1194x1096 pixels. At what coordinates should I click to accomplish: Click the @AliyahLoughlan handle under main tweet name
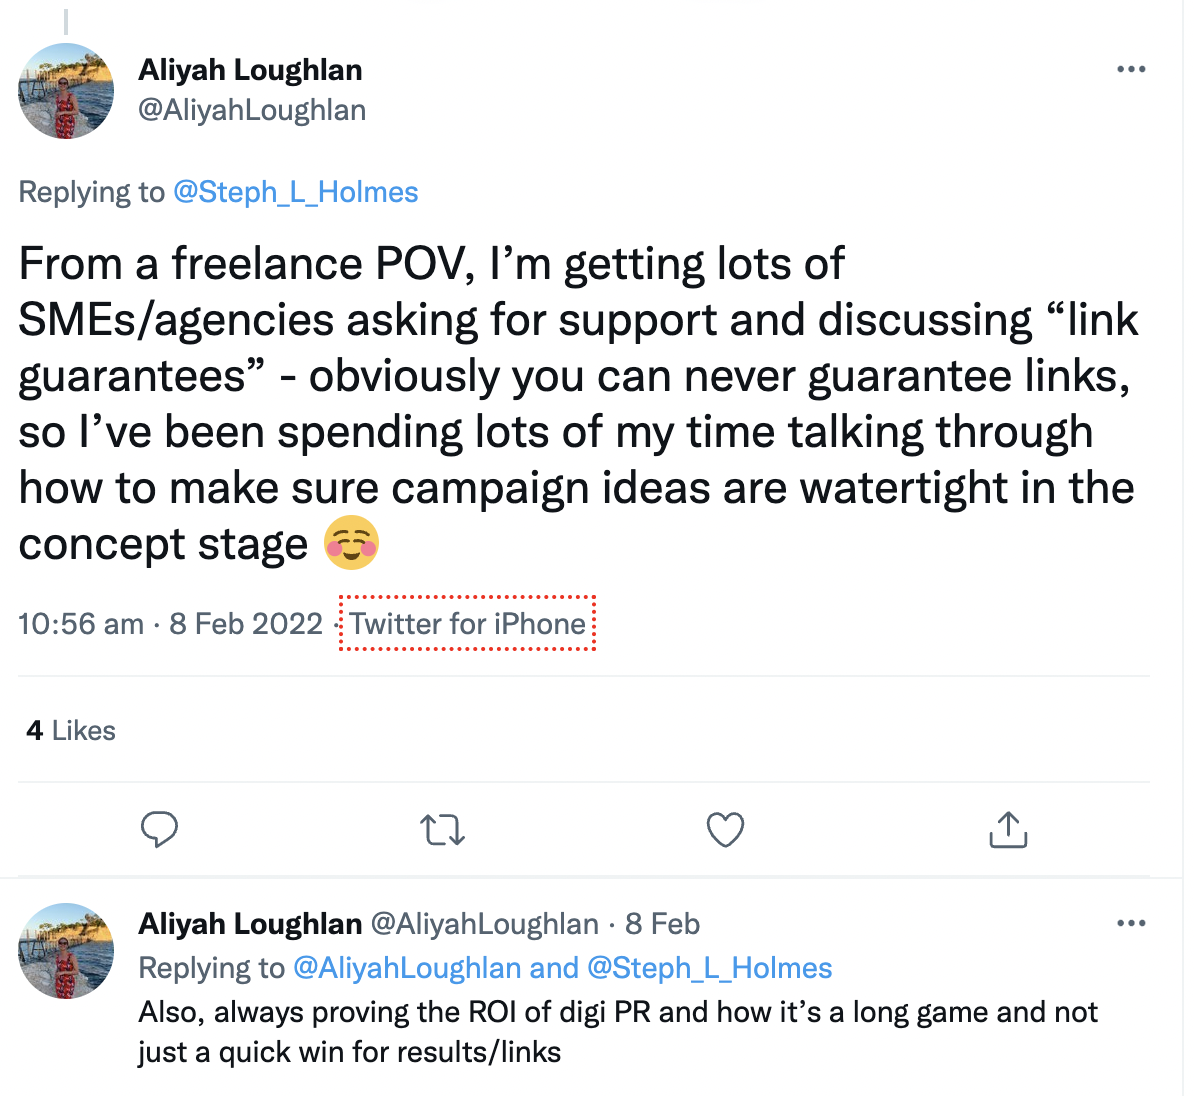point(252,110)
